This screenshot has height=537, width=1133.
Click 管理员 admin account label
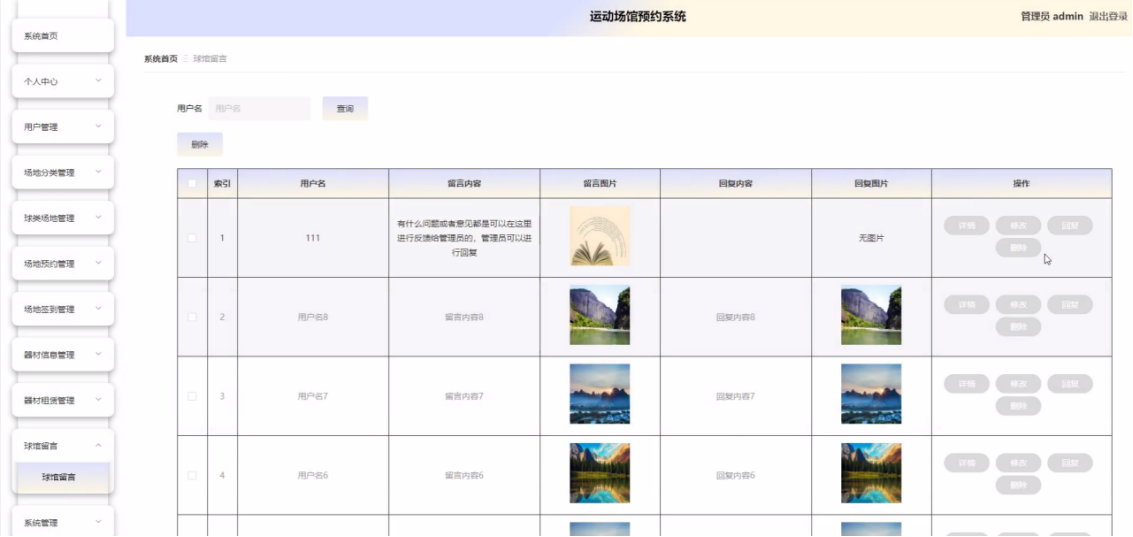click(1051, 17)
